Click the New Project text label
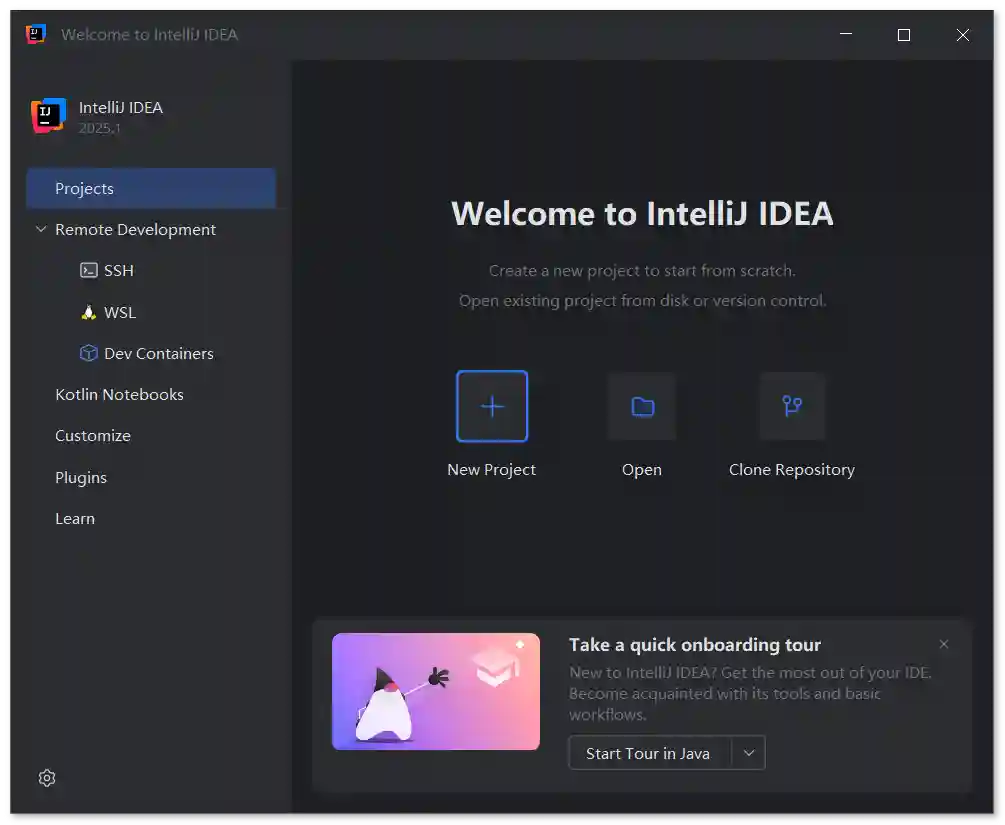Image resolution: width=1005 pixels, height=825 pixels. [x=492, y=470]
